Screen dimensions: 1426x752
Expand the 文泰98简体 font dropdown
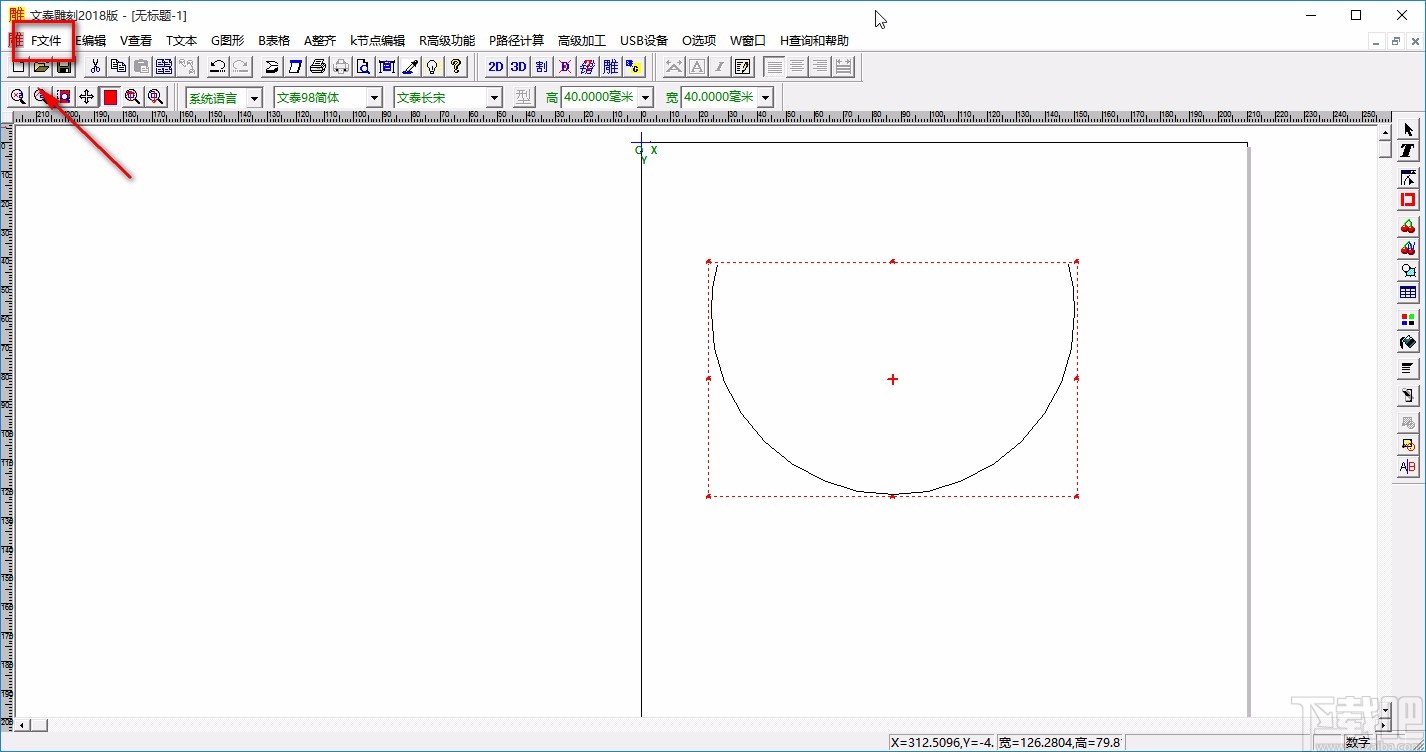click(374, 97)
